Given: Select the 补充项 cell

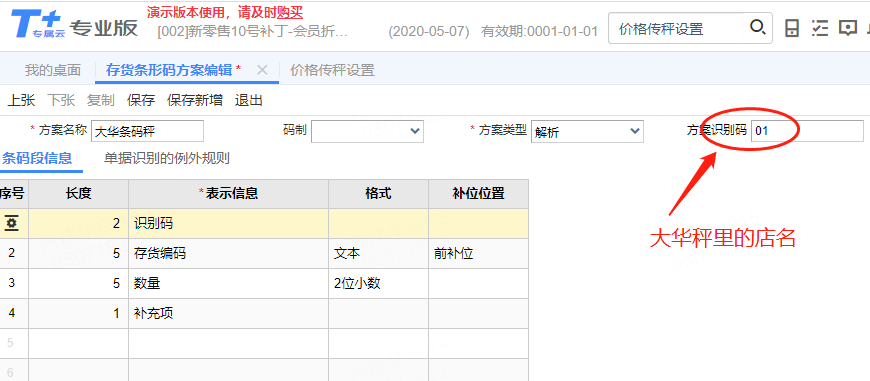Looking at the screenshot, I should point(229,313).
